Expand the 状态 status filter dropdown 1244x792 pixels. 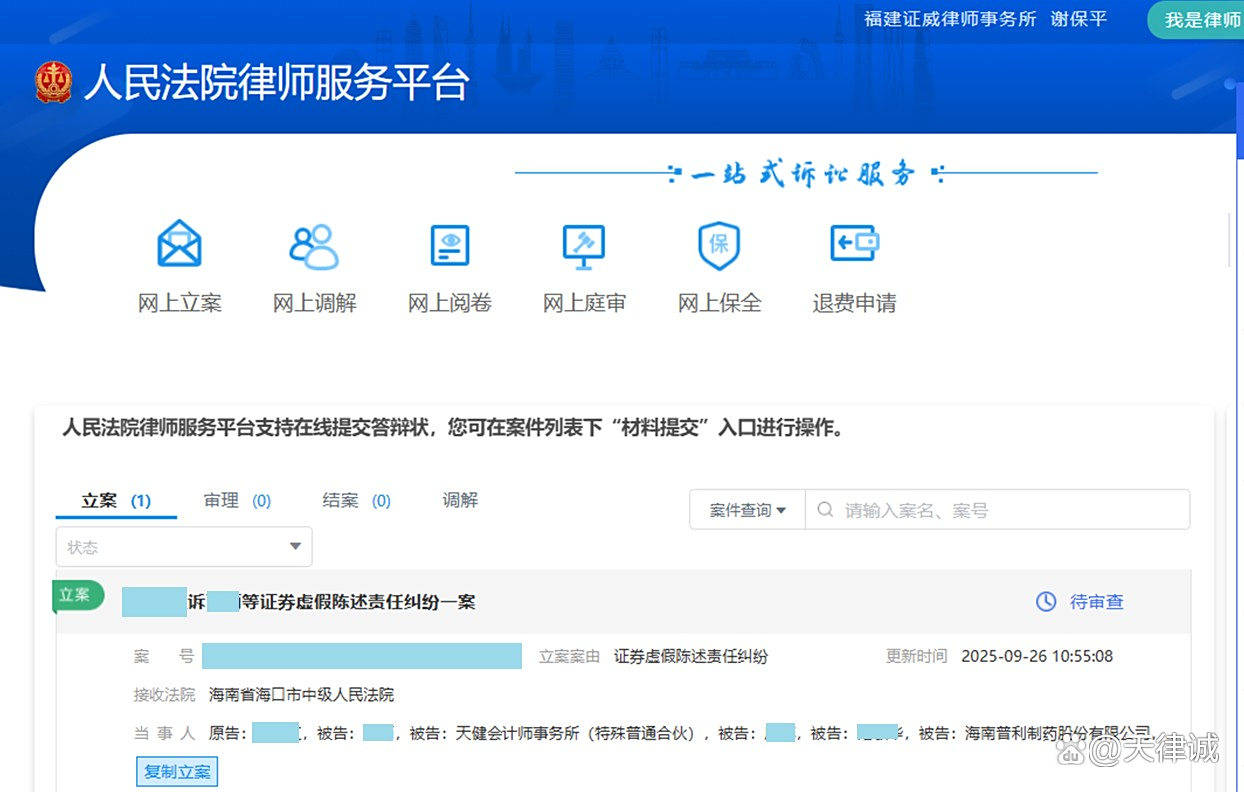click(183, 547)
